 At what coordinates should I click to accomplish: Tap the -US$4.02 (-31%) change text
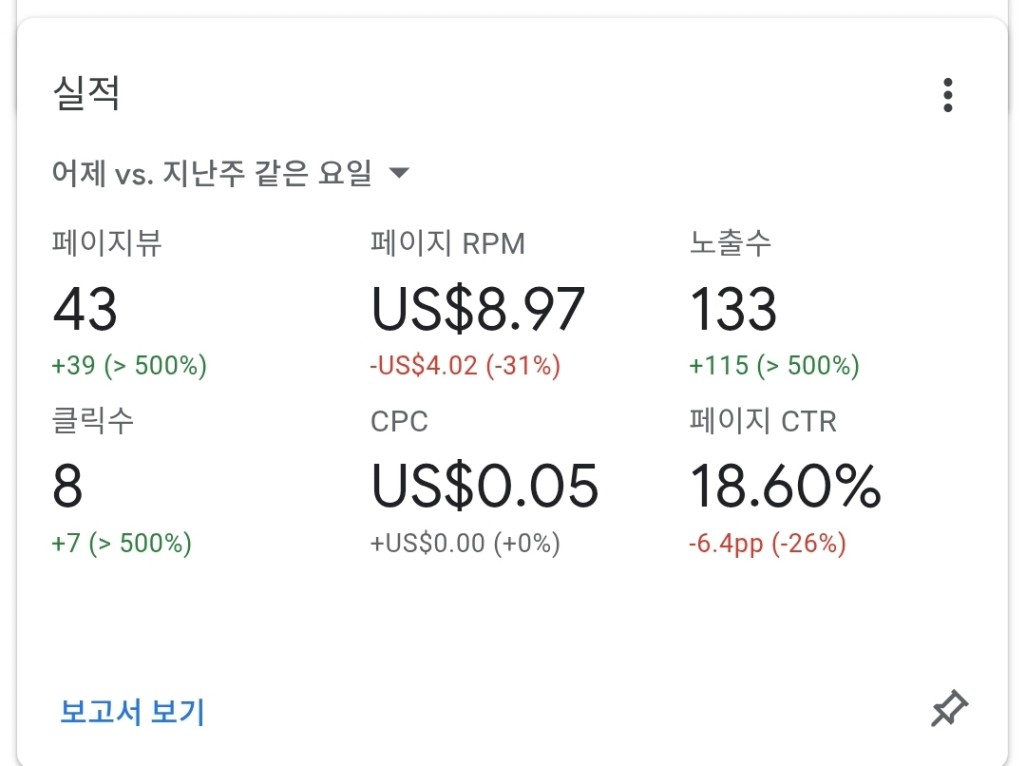click(x=465, y=365)
